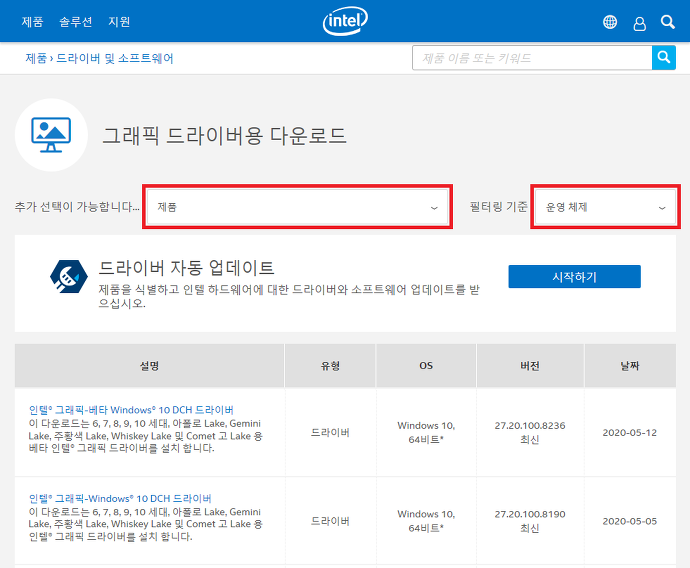Image resolution: width=690 pixels, height=568 pixels.
Task: Click the 시작하기 button
Action: pyautogui.click(x=574, y=277)
